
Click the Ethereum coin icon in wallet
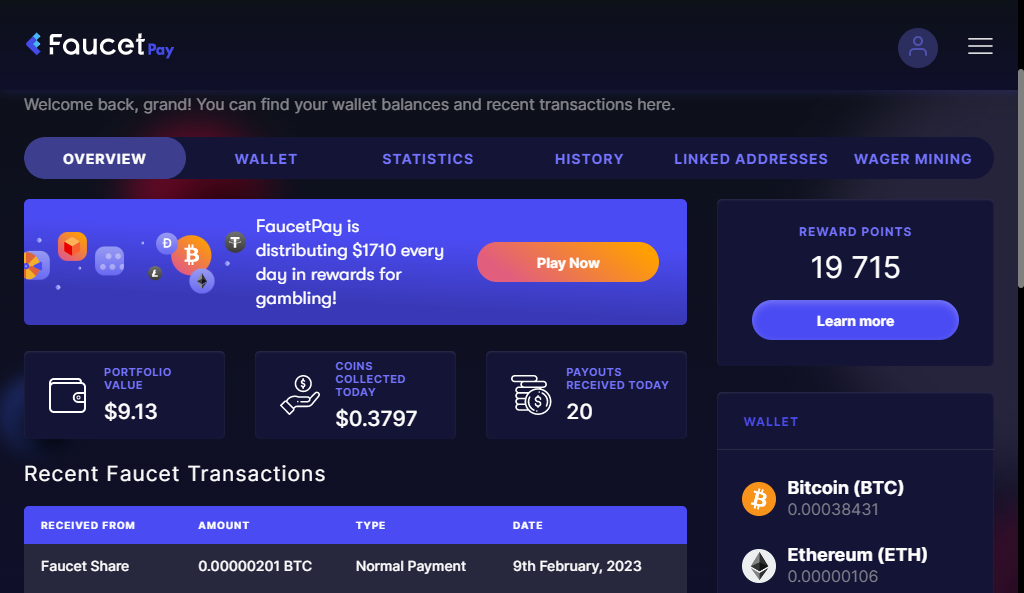758,566
